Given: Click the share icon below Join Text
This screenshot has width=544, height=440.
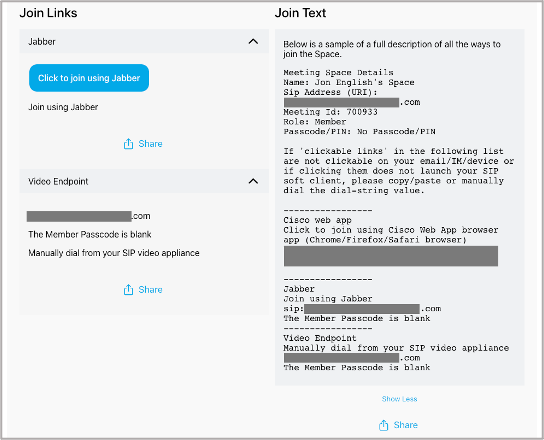Looking at the screenshot, I should (383, 425).
